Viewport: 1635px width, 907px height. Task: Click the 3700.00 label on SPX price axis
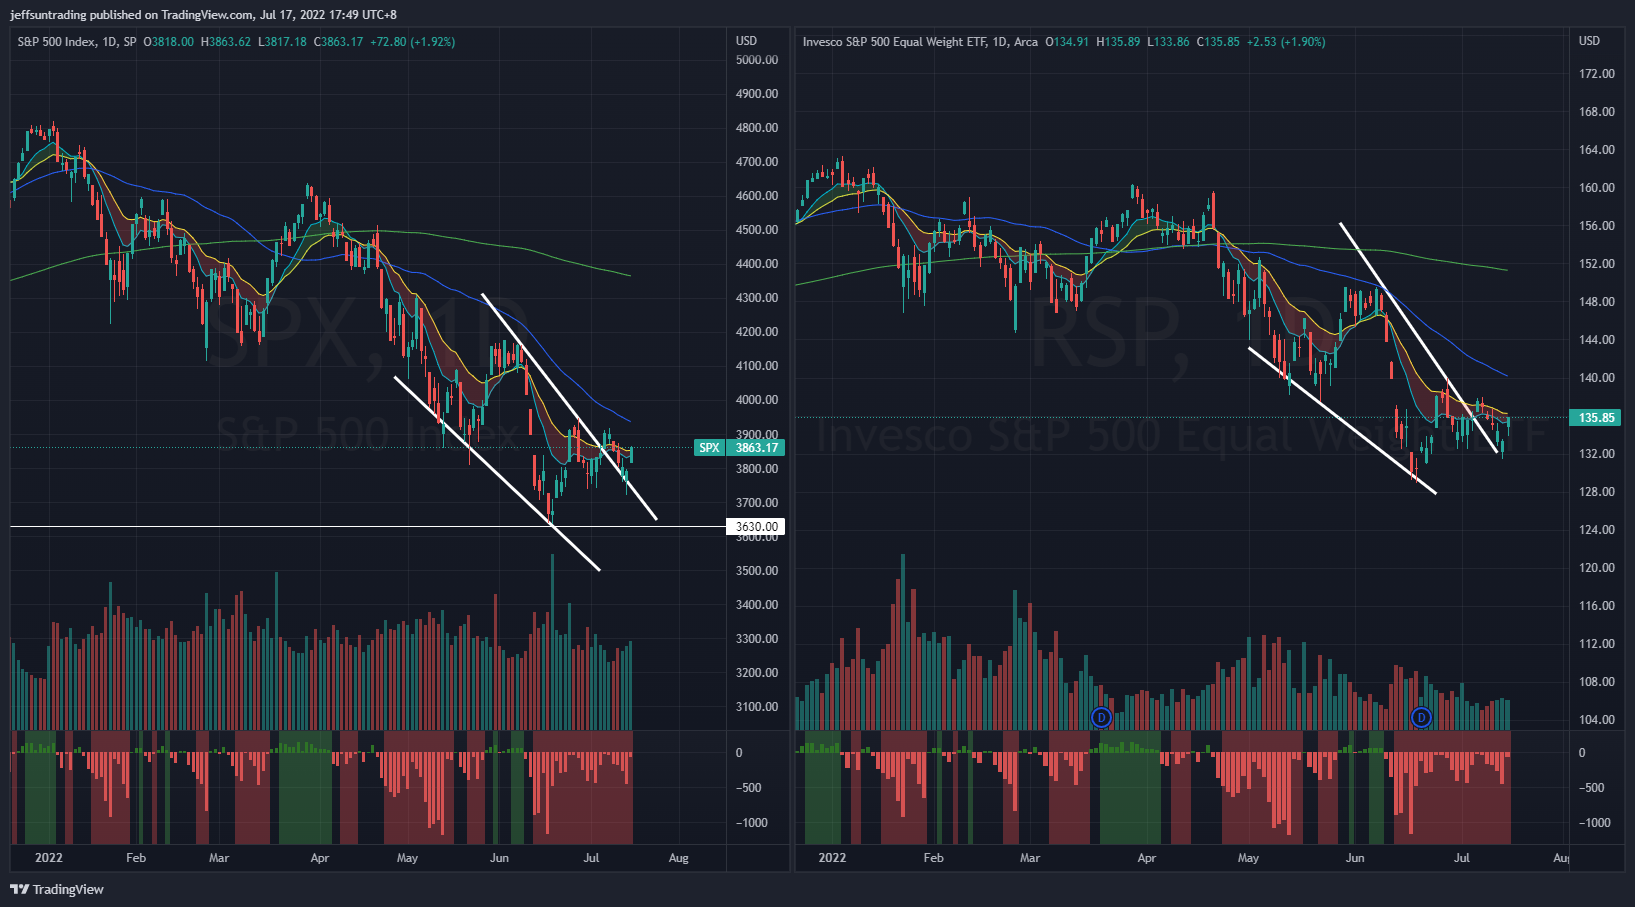pyautogui.click(x=756, y=503)
